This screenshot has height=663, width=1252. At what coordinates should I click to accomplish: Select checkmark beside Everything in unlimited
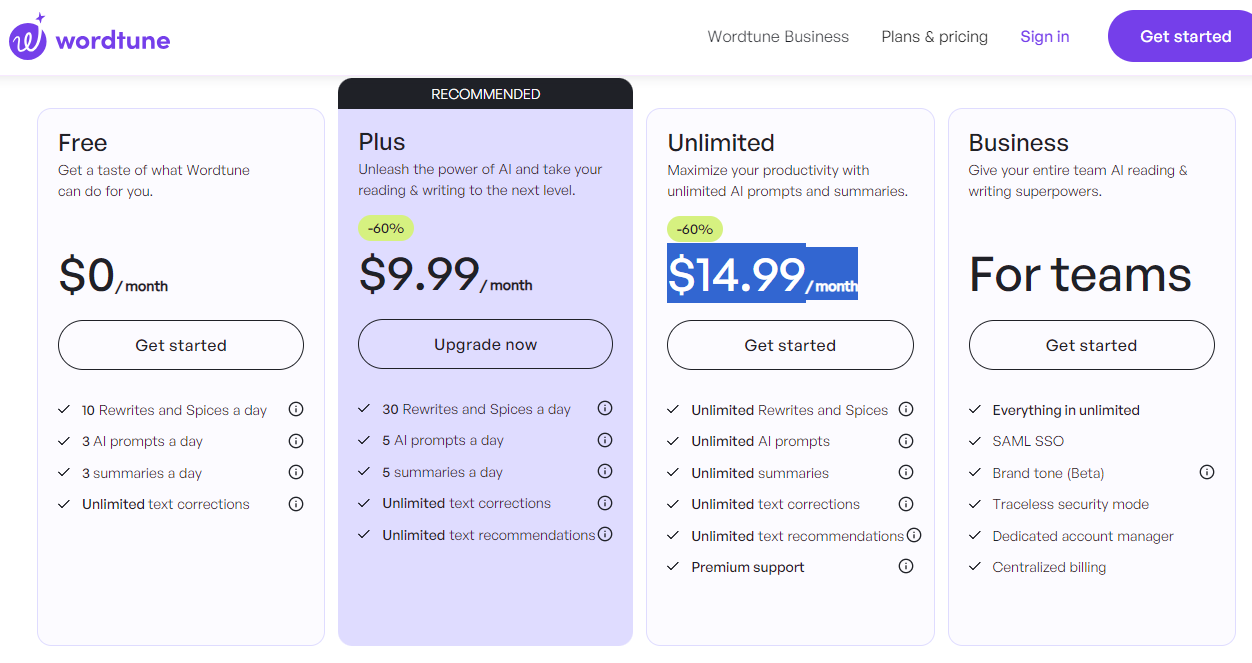click(x=973, y=408)
